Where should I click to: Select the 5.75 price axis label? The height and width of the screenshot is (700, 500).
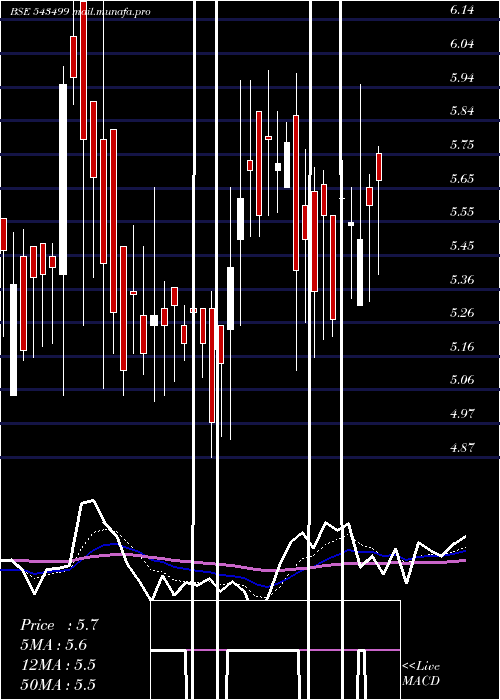(462, 145)
